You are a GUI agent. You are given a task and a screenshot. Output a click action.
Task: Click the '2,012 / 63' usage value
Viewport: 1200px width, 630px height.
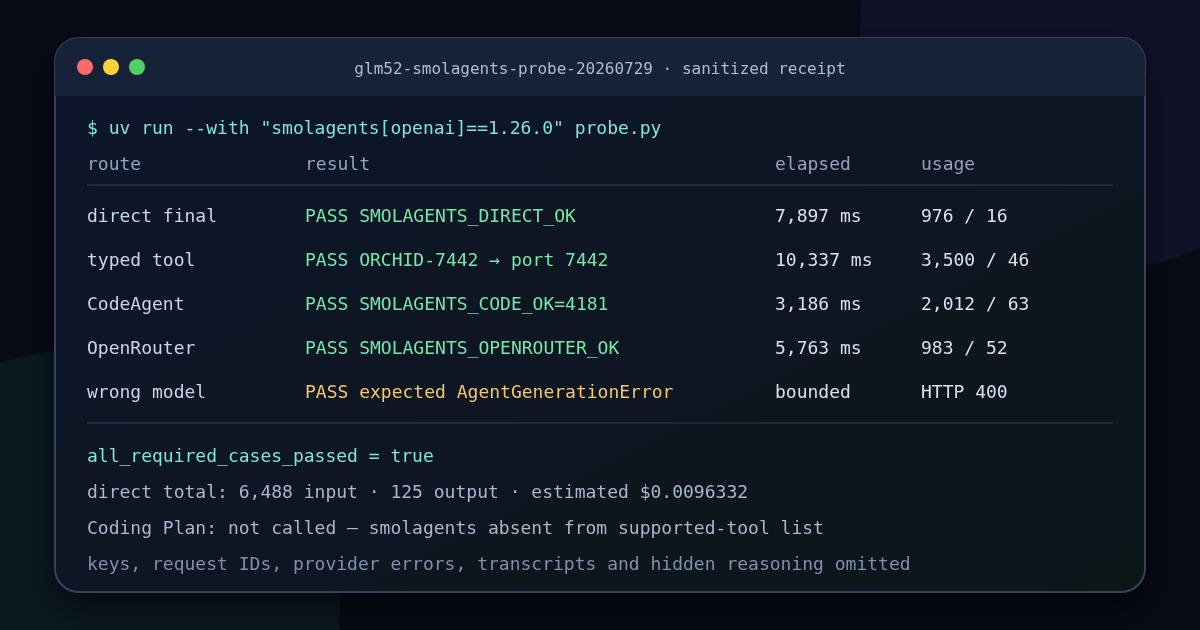point(975,304)
